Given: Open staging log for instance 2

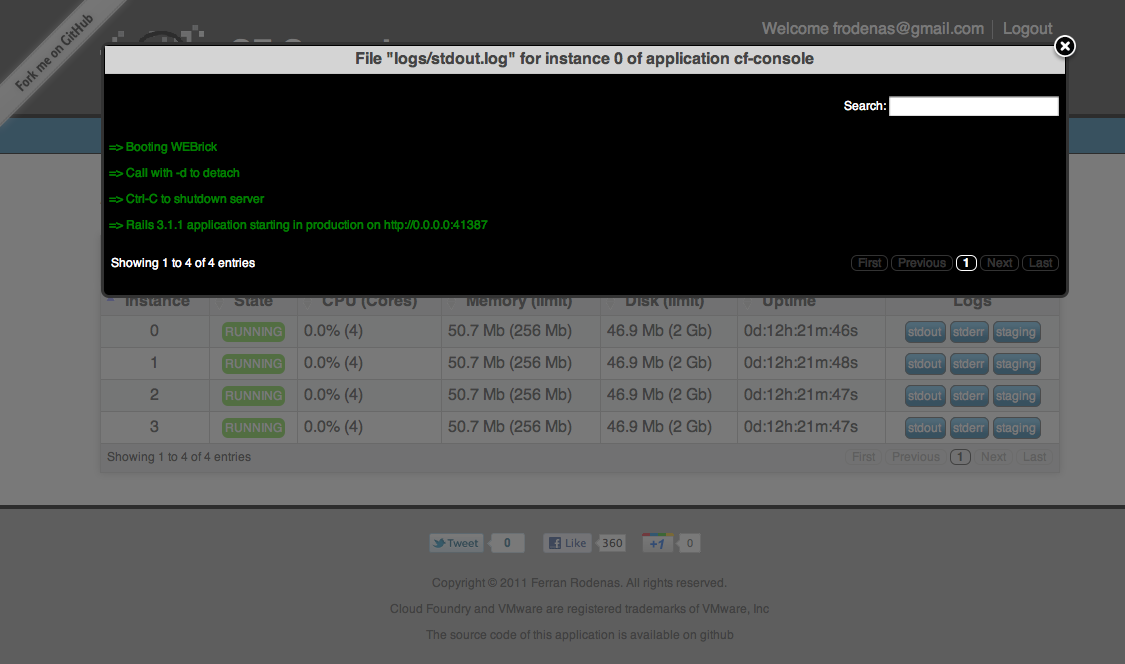Looking at the screenshot, I should (x=1016, y=396).
